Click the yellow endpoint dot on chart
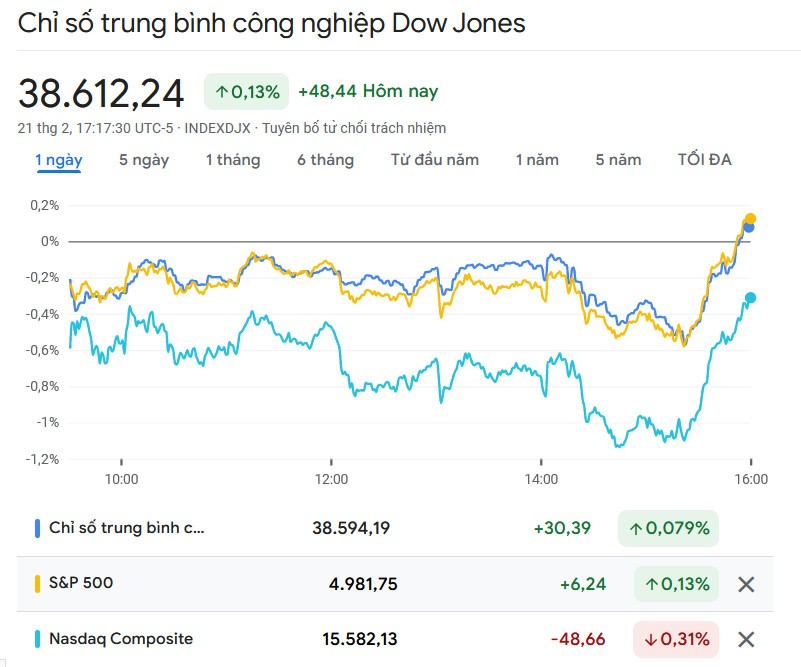 coord(750,219)
